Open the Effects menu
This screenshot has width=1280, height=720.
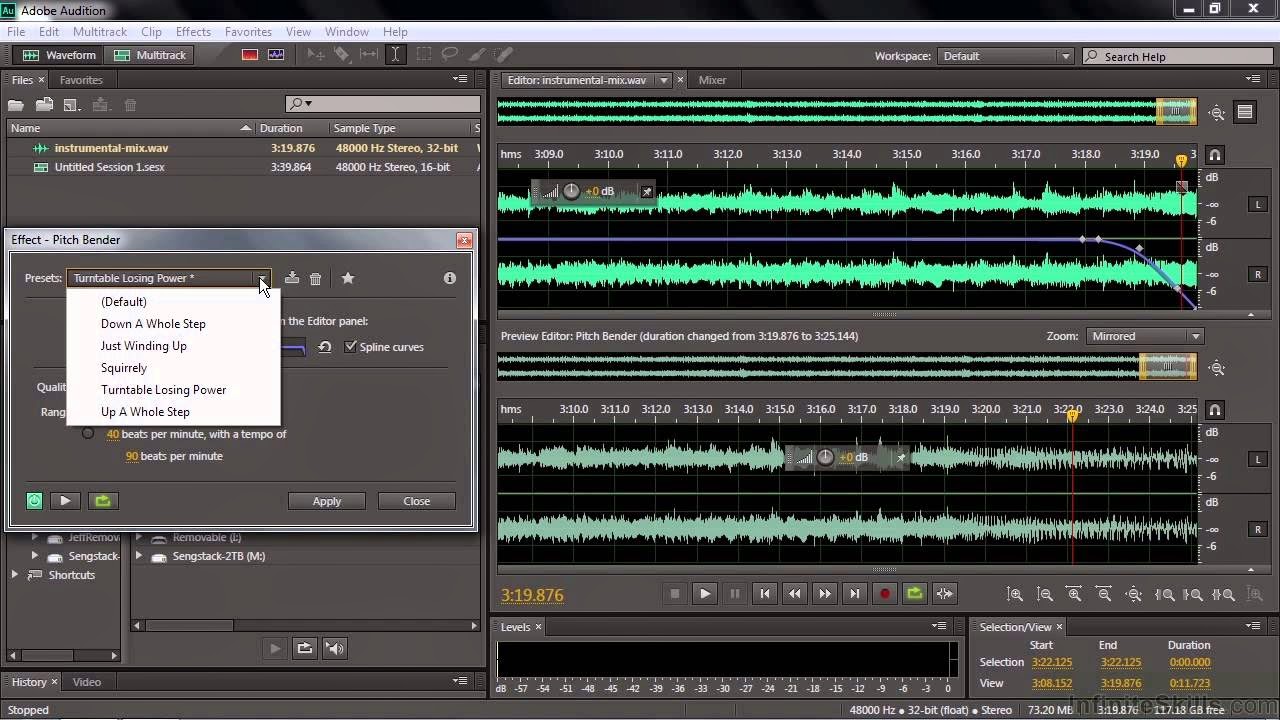pos(193,32)
